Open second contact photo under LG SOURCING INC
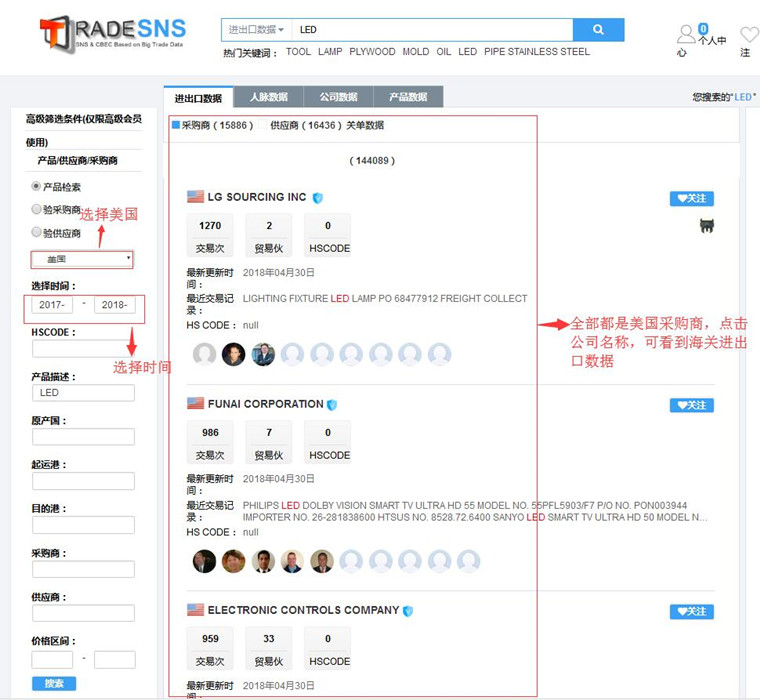Image resolution: width=760 pixels, height=700 pixels. tap(234, 354)
